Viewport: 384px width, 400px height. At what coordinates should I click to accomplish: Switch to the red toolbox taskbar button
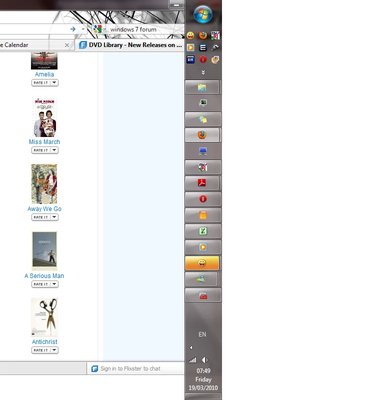click(x=203, y=295)
